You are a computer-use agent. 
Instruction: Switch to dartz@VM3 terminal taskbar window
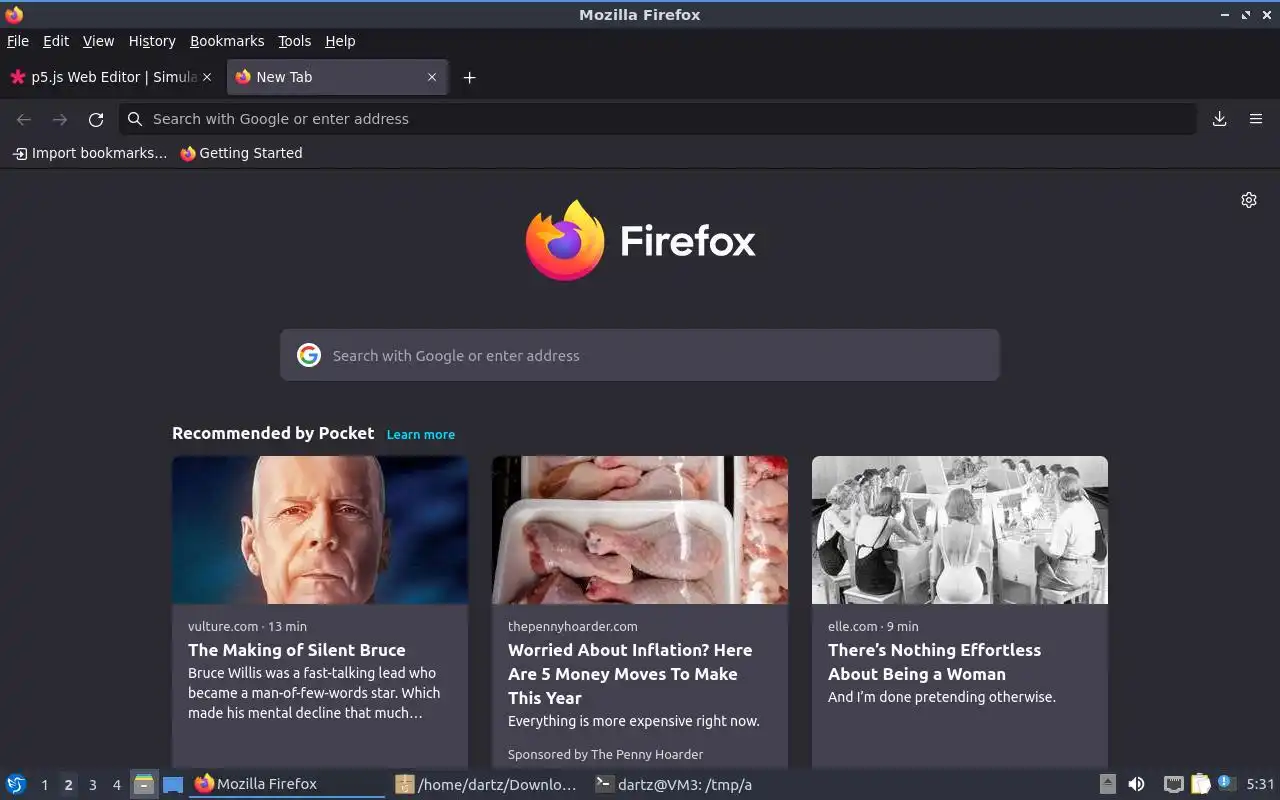pos(688,785)
